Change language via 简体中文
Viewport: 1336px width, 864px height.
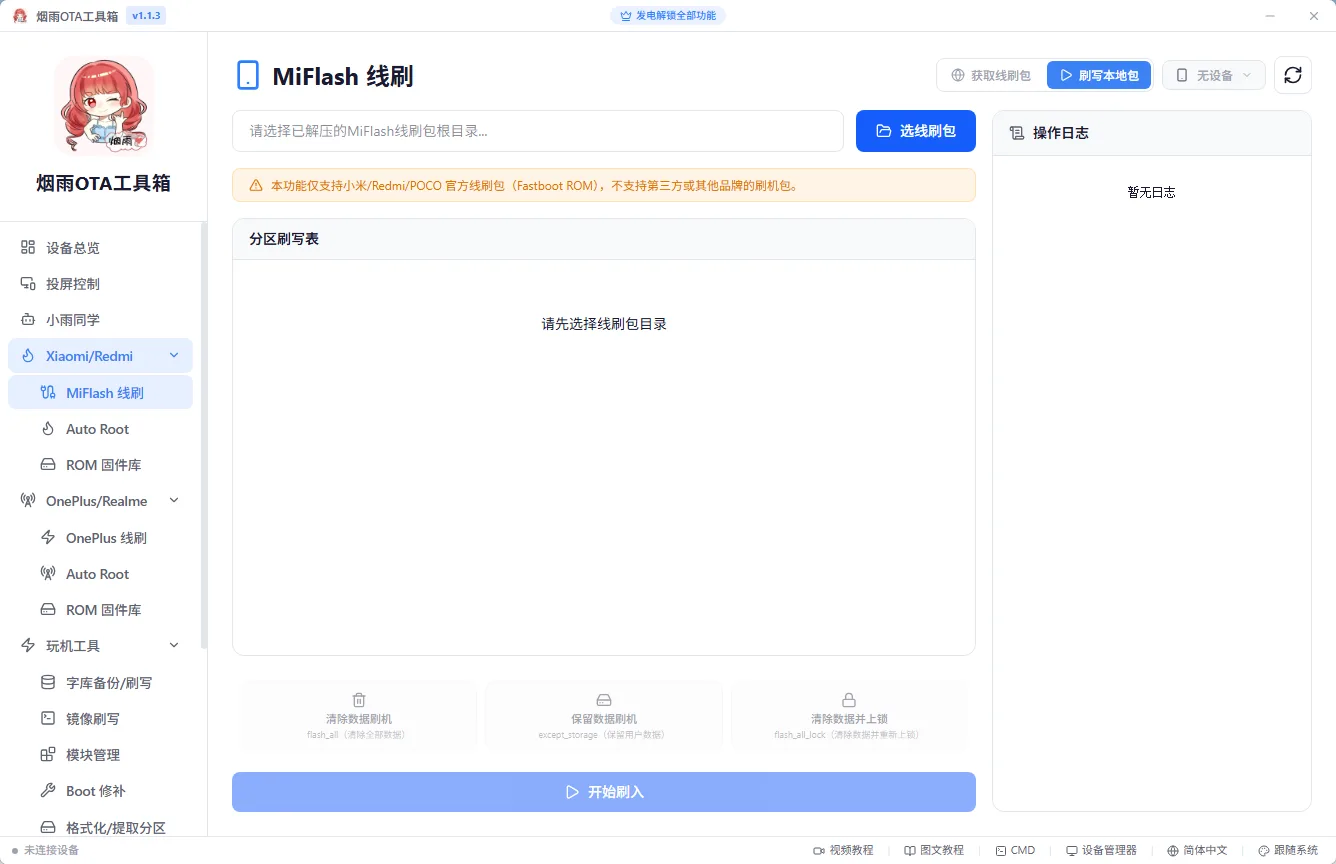(x=1196, y=850)
